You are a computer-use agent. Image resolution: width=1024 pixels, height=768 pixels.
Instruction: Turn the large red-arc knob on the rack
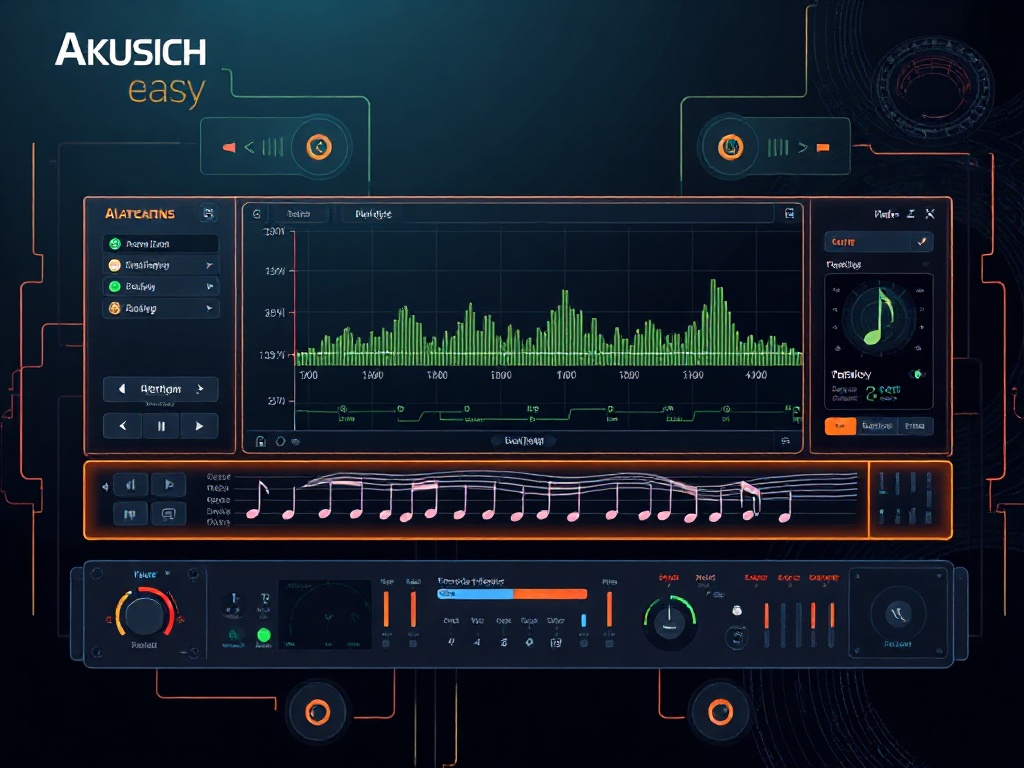144,614
